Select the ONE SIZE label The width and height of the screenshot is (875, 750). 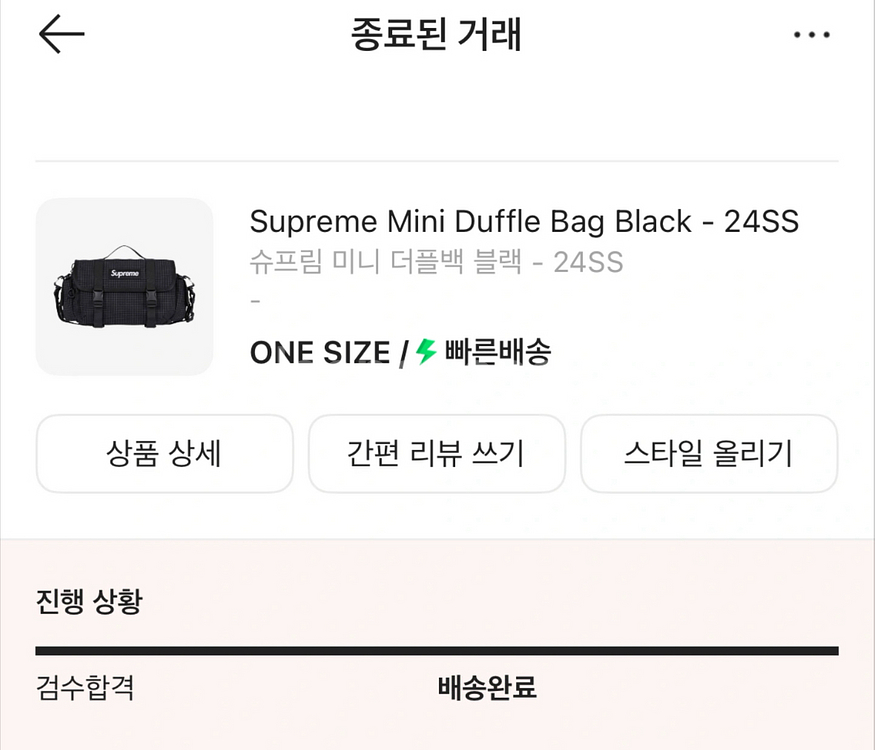[319, 353]
